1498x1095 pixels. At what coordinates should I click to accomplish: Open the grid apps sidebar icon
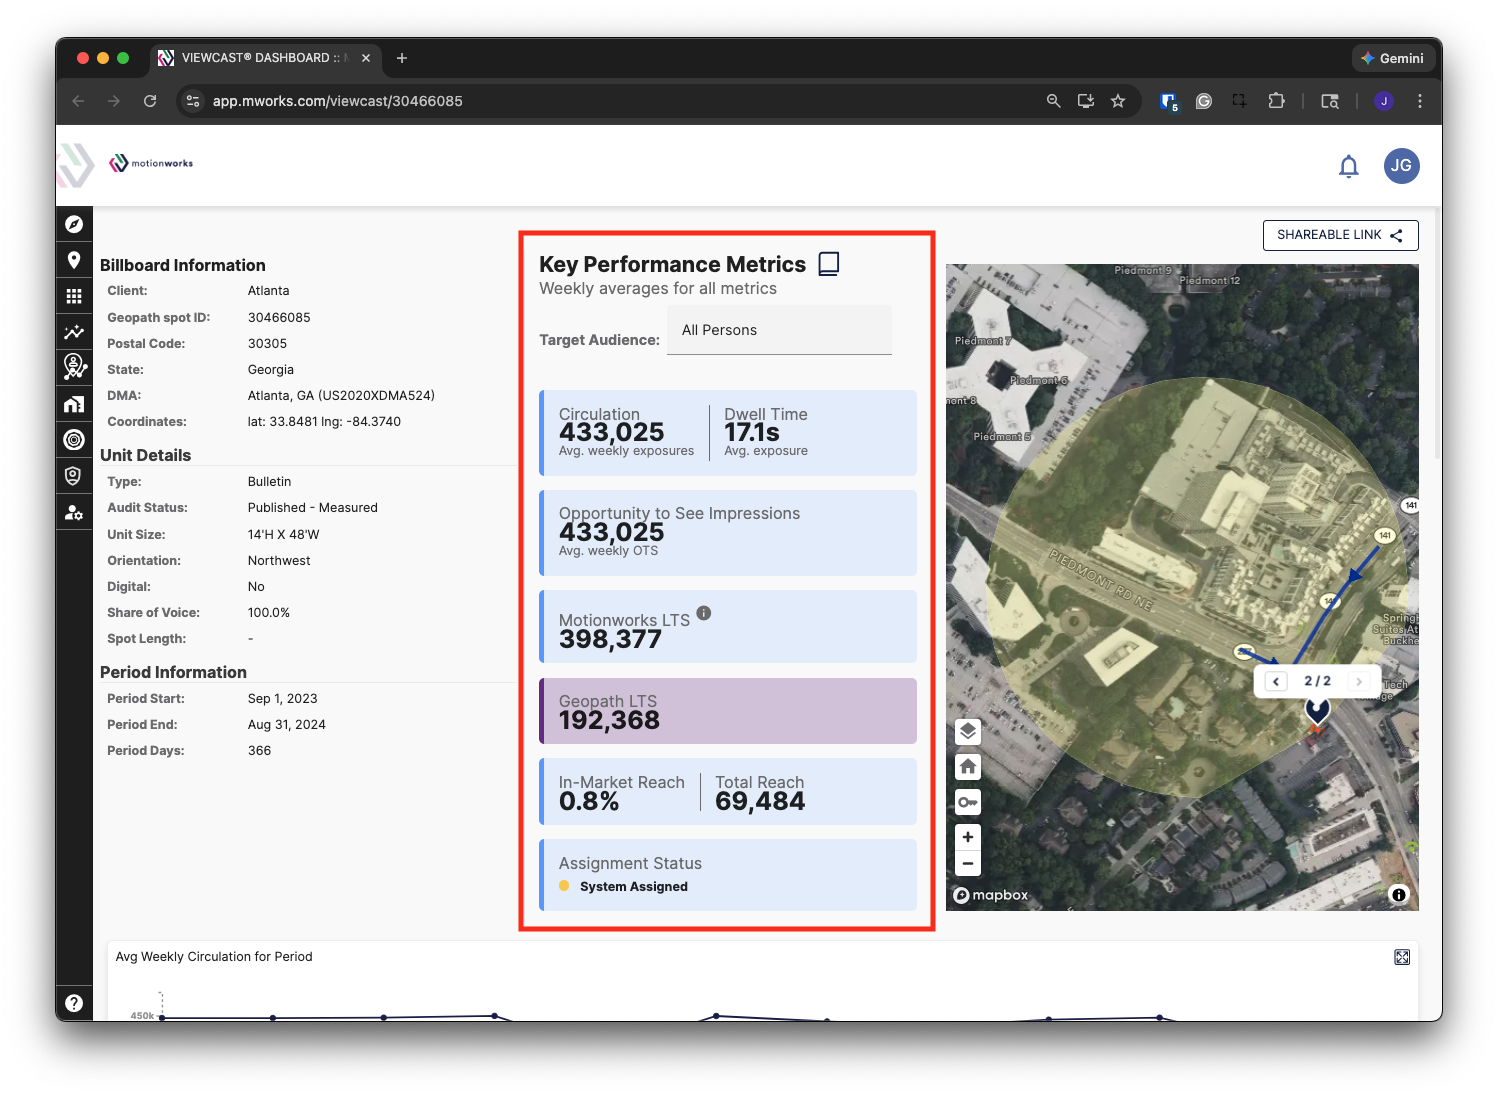[x=74, y=296]
